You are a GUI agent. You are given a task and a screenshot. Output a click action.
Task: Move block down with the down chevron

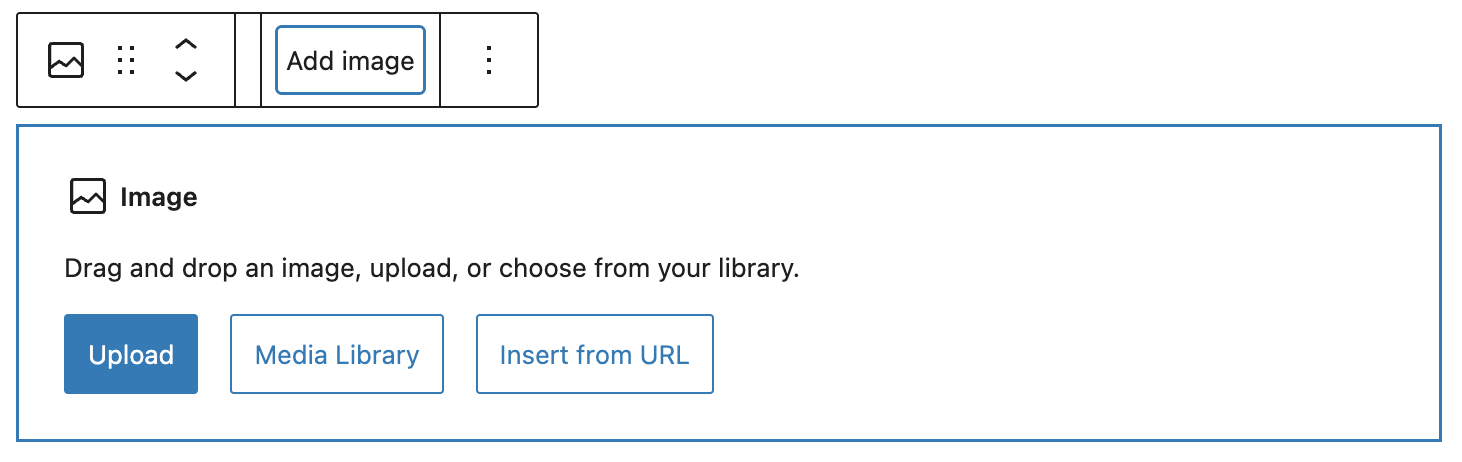[186, 76]
